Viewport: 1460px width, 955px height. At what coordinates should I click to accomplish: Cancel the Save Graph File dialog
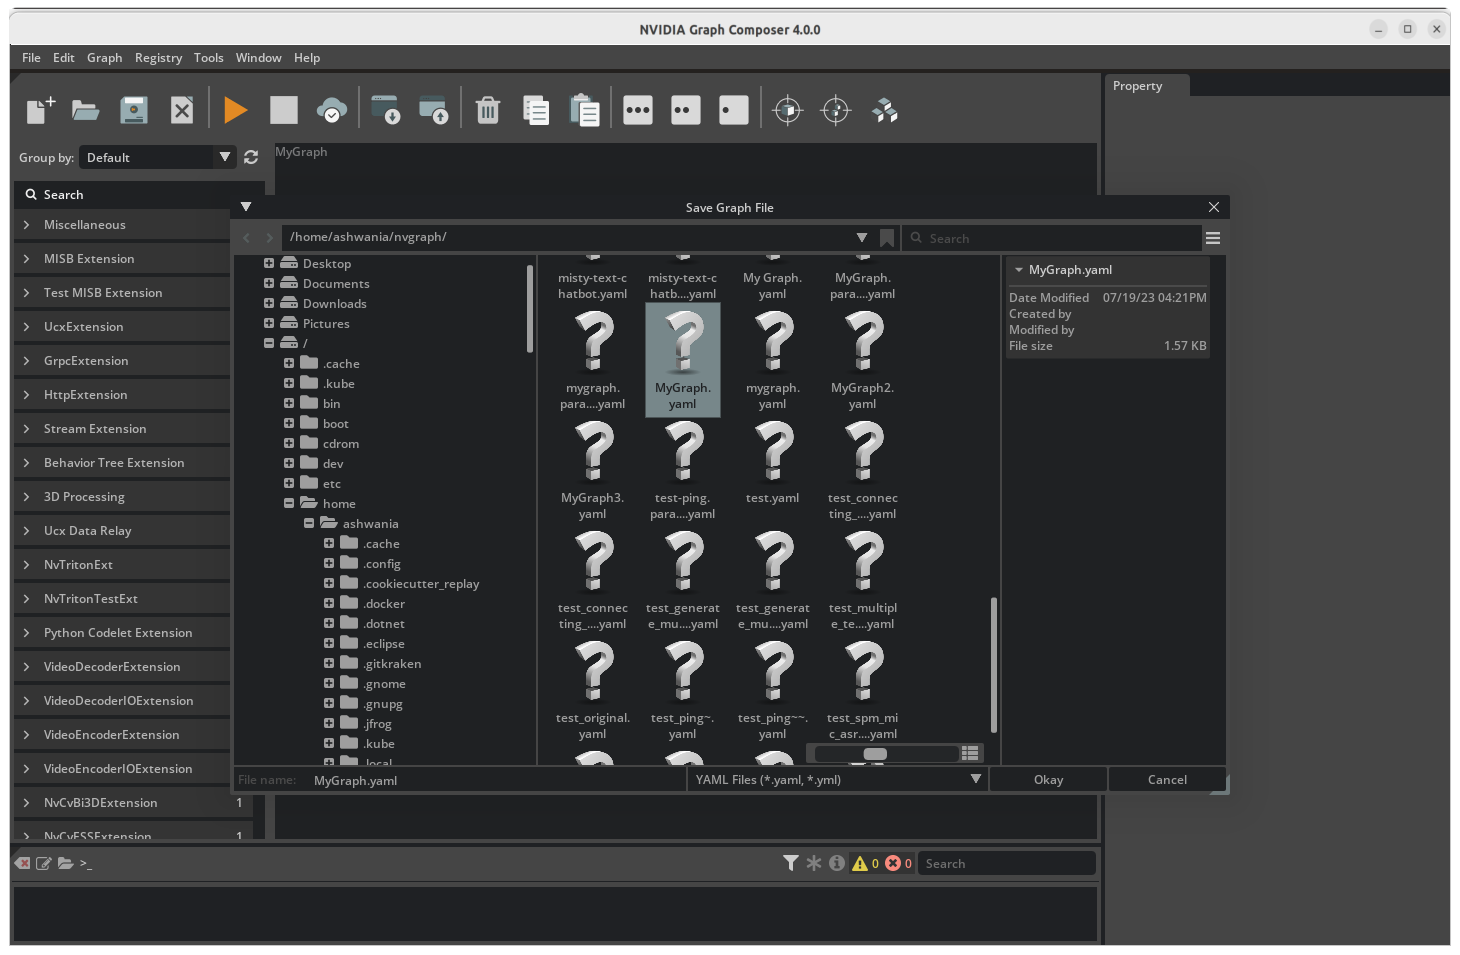(x=1166, y=779)
